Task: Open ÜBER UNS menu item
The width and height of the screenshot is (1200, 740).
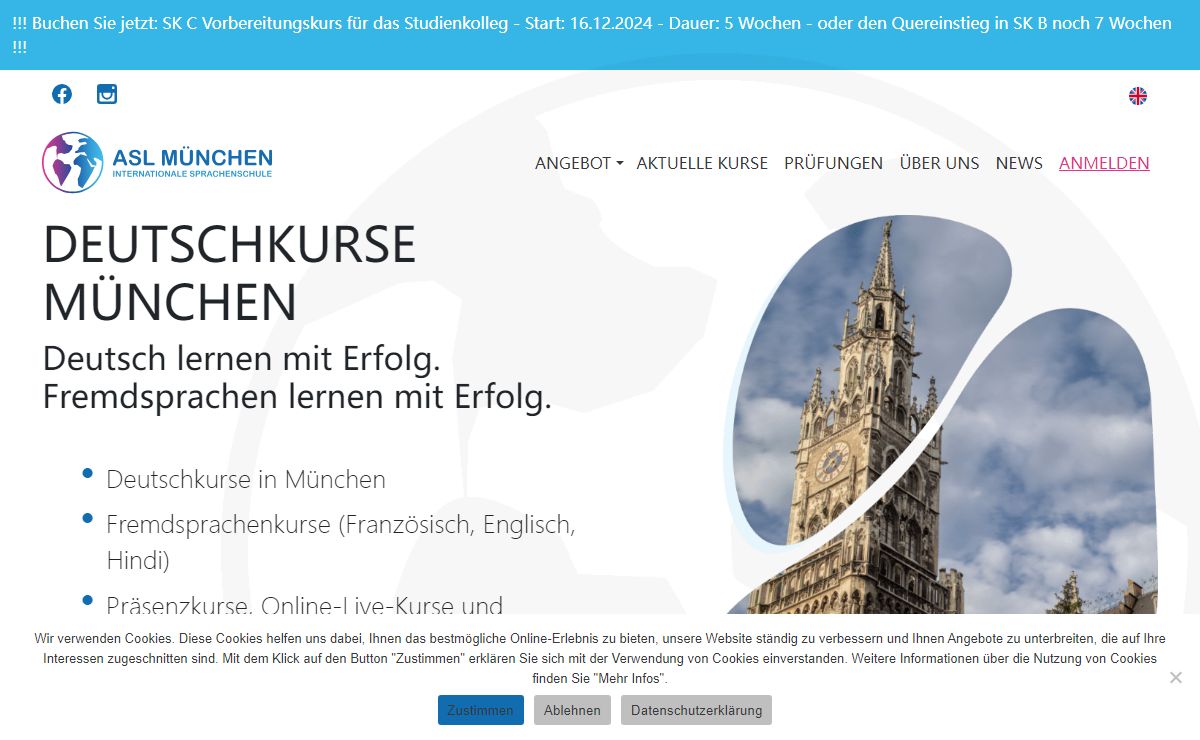Action: click(x=939, y=163)
